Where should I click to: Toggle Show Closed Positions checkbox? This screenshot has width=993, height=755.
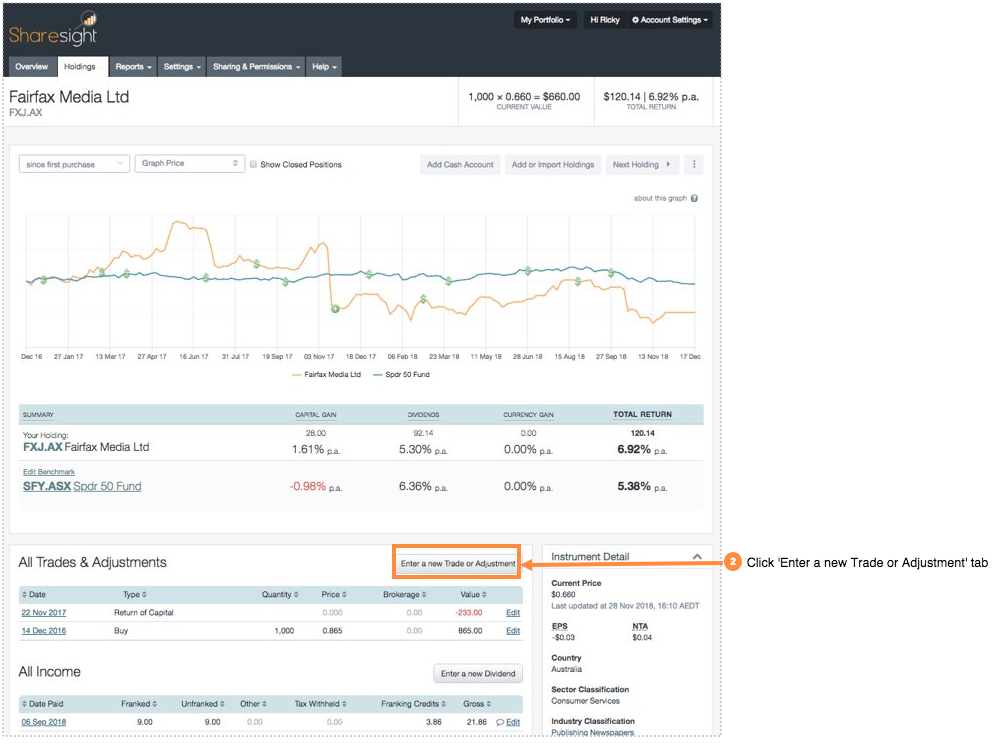click(253, 164)
